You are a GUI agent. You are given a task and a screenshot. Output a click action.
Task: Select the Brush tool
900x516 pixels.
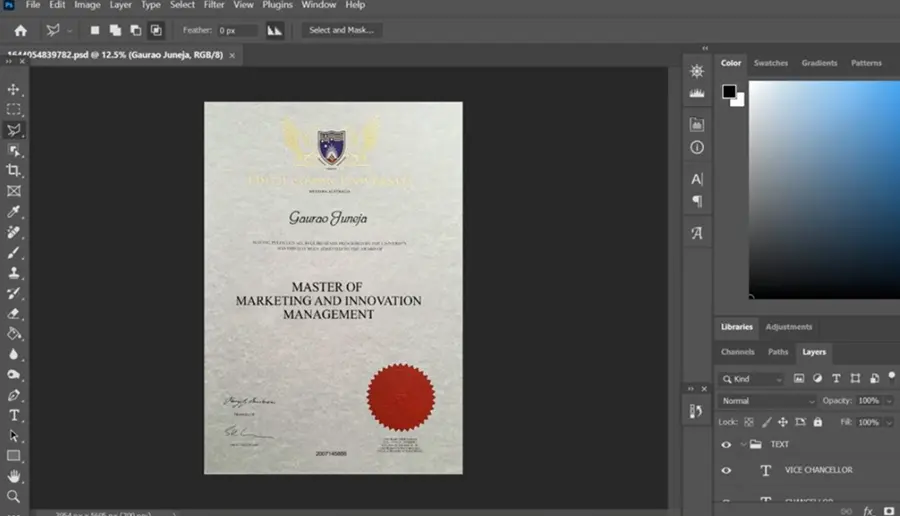[x=13, y=253]
